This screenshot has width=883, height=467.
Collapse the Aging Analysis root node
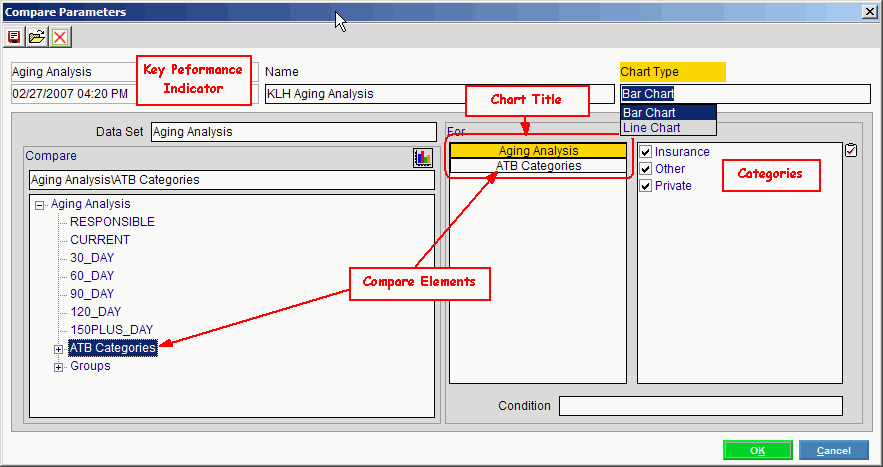[x=39, y=205]
